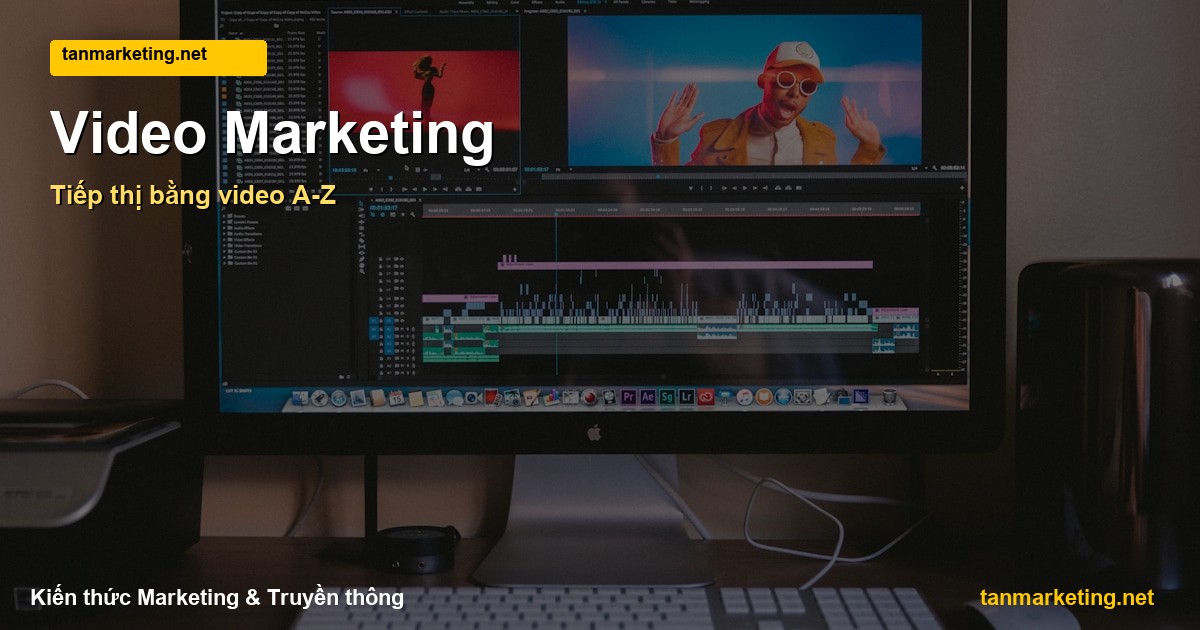Open Finder from the dock
This screenshot has width=1200, height=630.
pyautogui.click(x=301, y=399)
